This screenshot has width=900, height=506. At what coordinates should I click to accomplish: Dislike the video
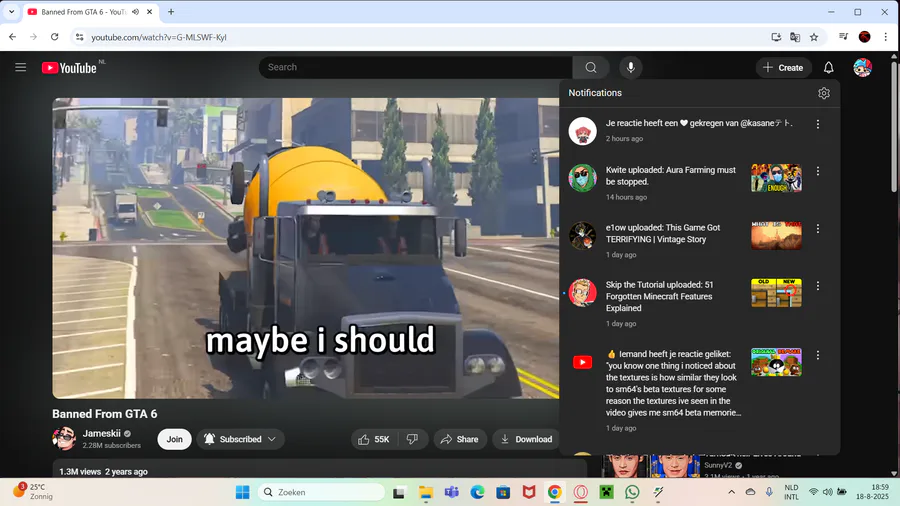(412, 439)
